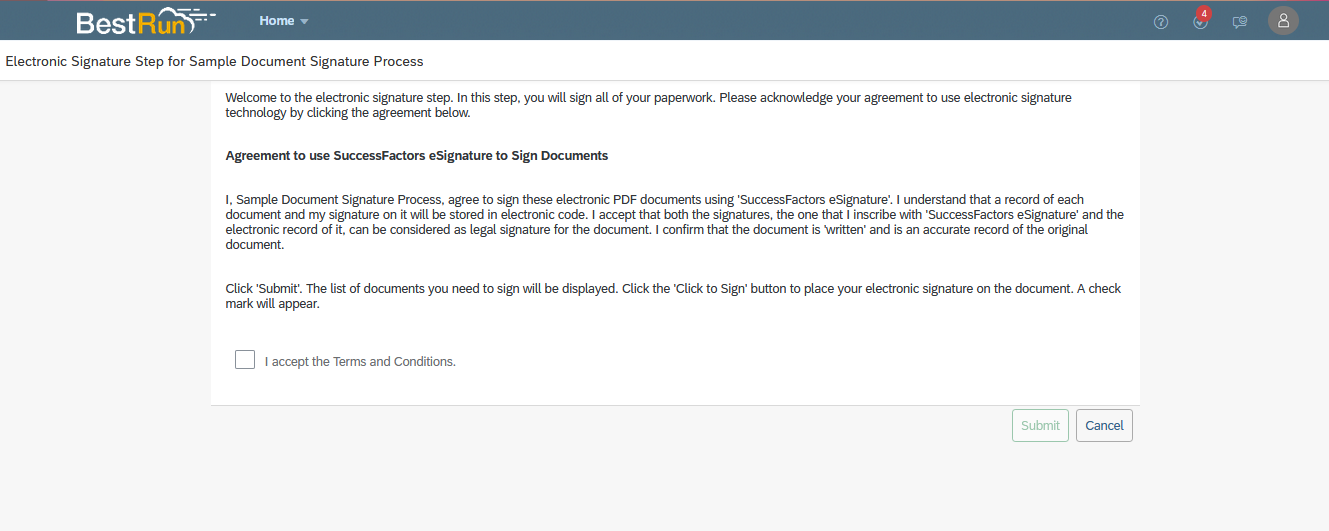This screenshot has width=1329, height=531.
Task: Click the Submit button
Action: pos(1040,425)
